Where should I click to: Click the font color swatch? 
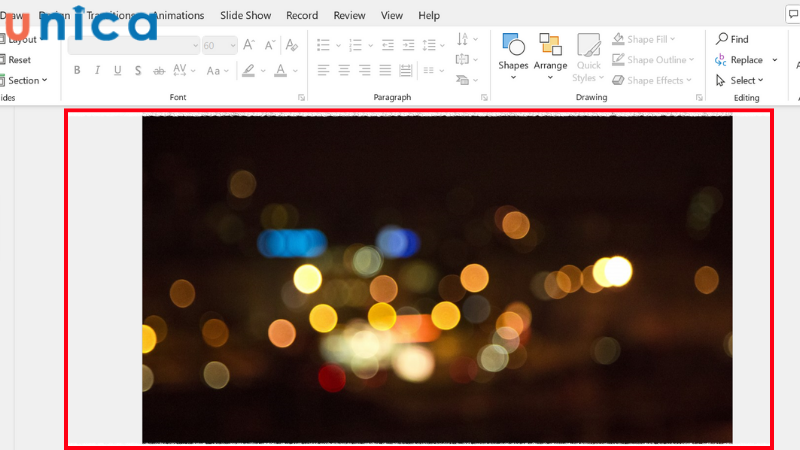point(281,70)
